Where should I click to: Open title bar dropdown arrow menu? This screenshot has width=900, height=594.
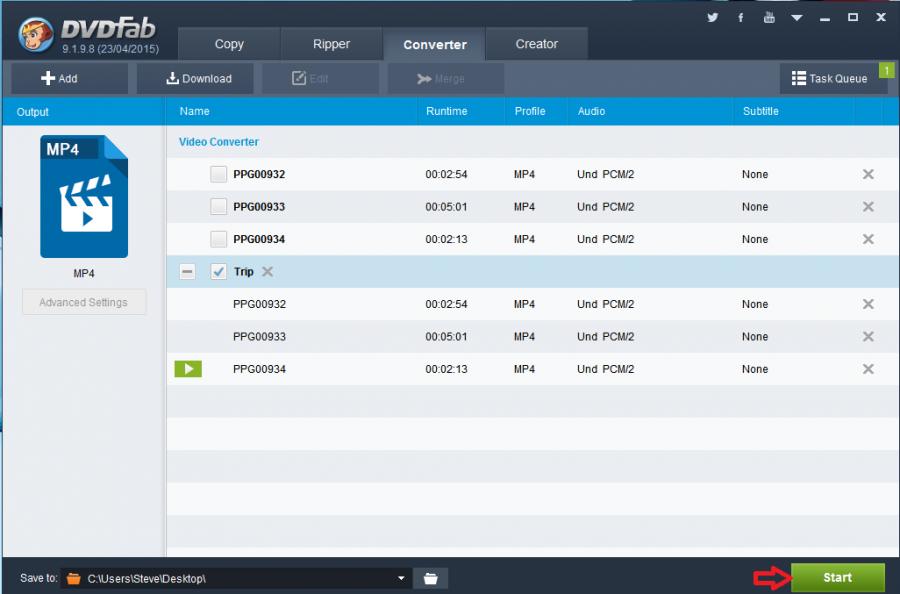797,17
